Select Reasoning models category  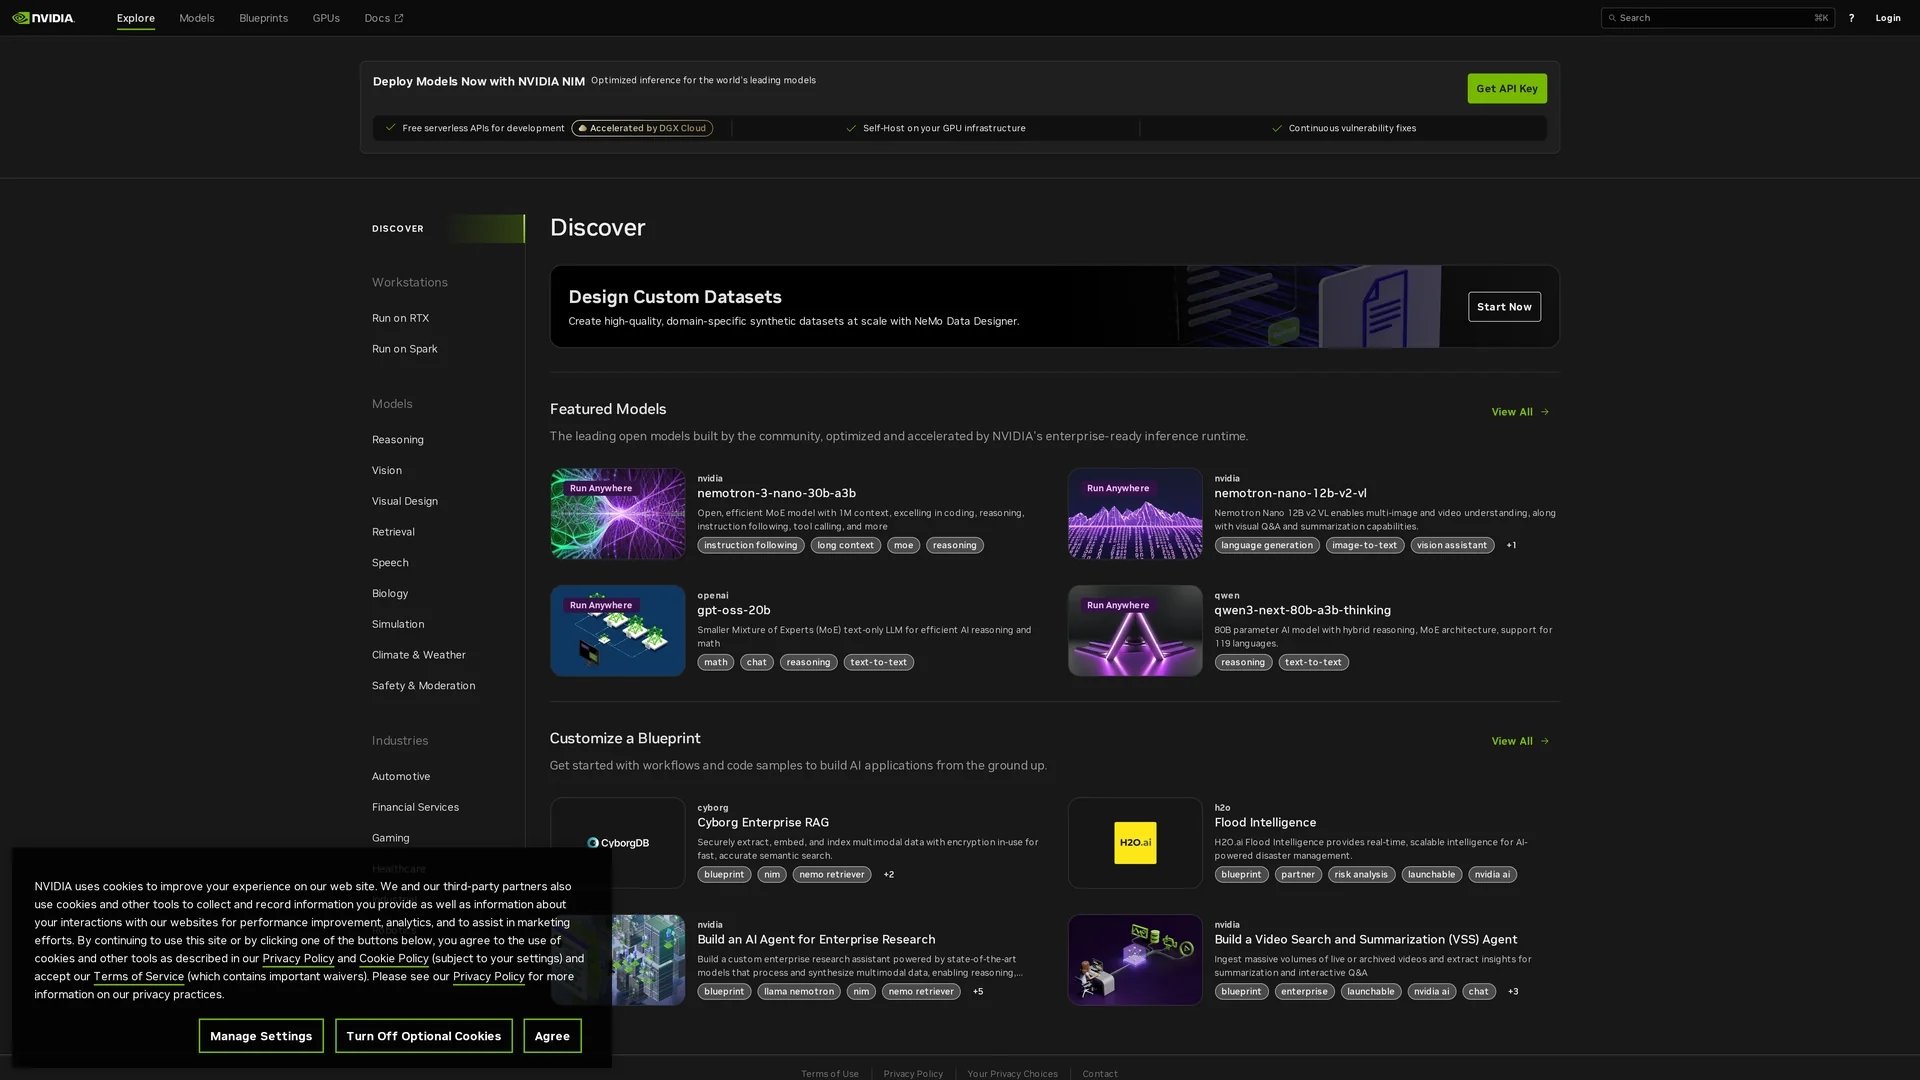(398, 440)
